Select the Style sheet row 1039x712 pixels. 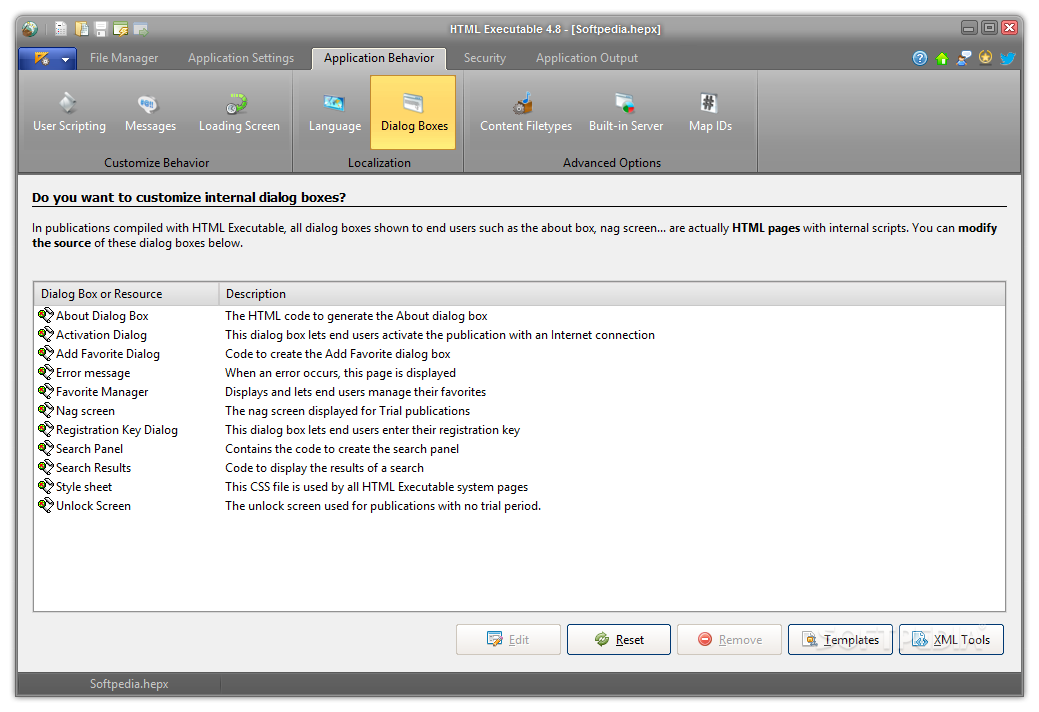pyautogui.click(x=519, y=487)
